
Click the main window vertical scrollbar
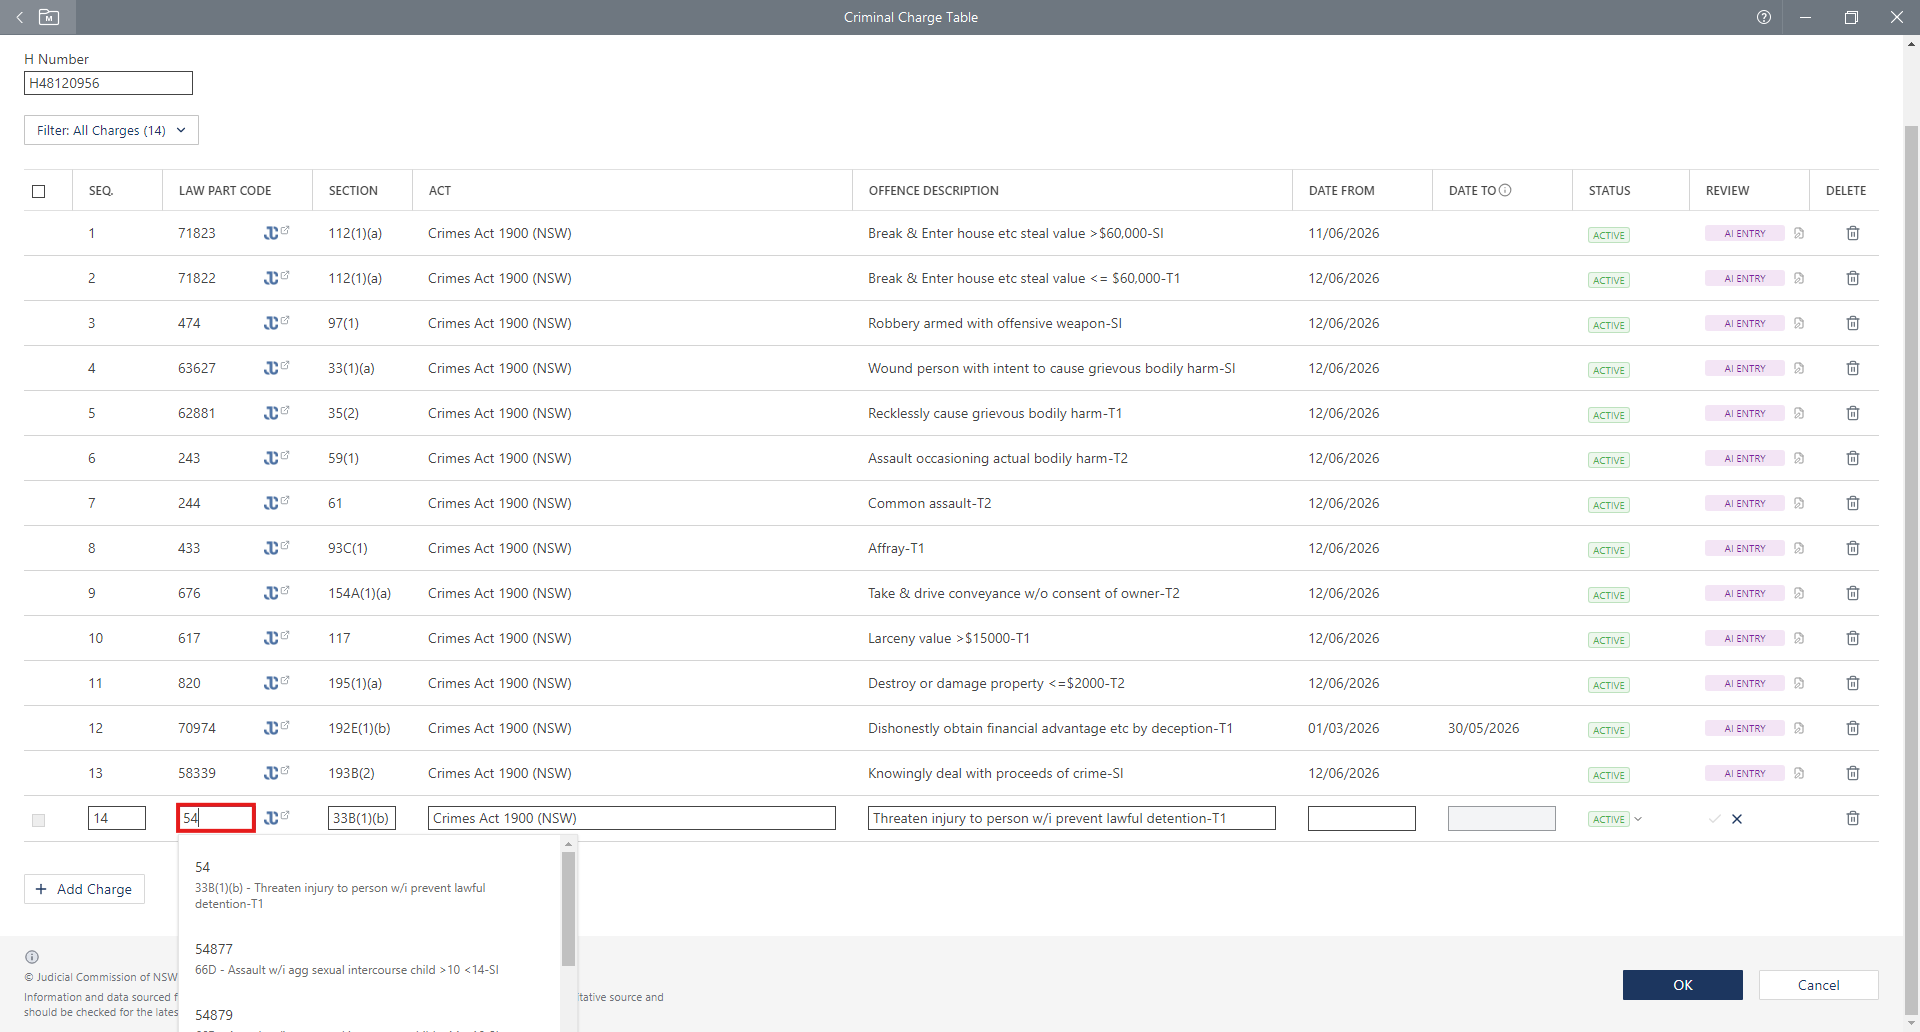click(x=1911, y=570)
